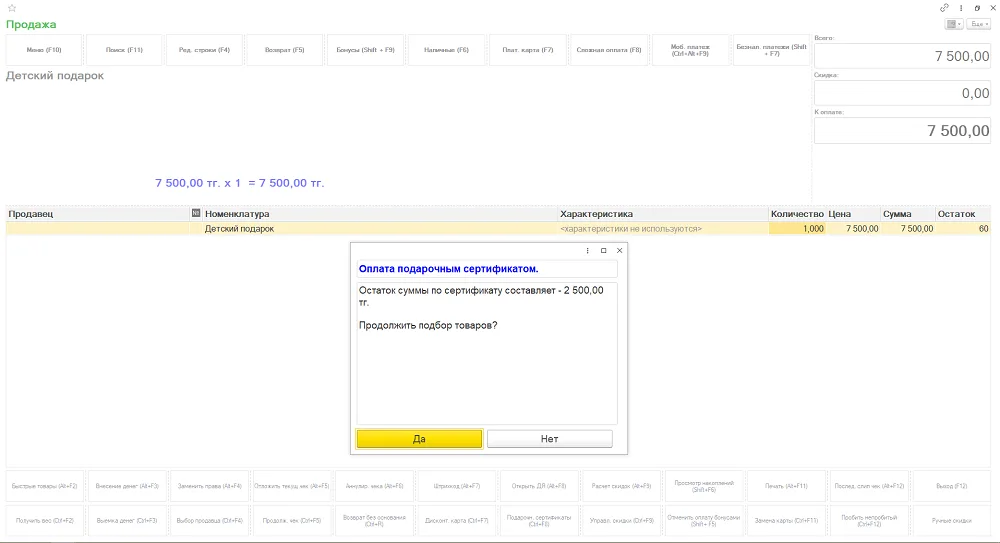Click Отменить оплату бонусами (Shift+F5)

tap(704, 521)
